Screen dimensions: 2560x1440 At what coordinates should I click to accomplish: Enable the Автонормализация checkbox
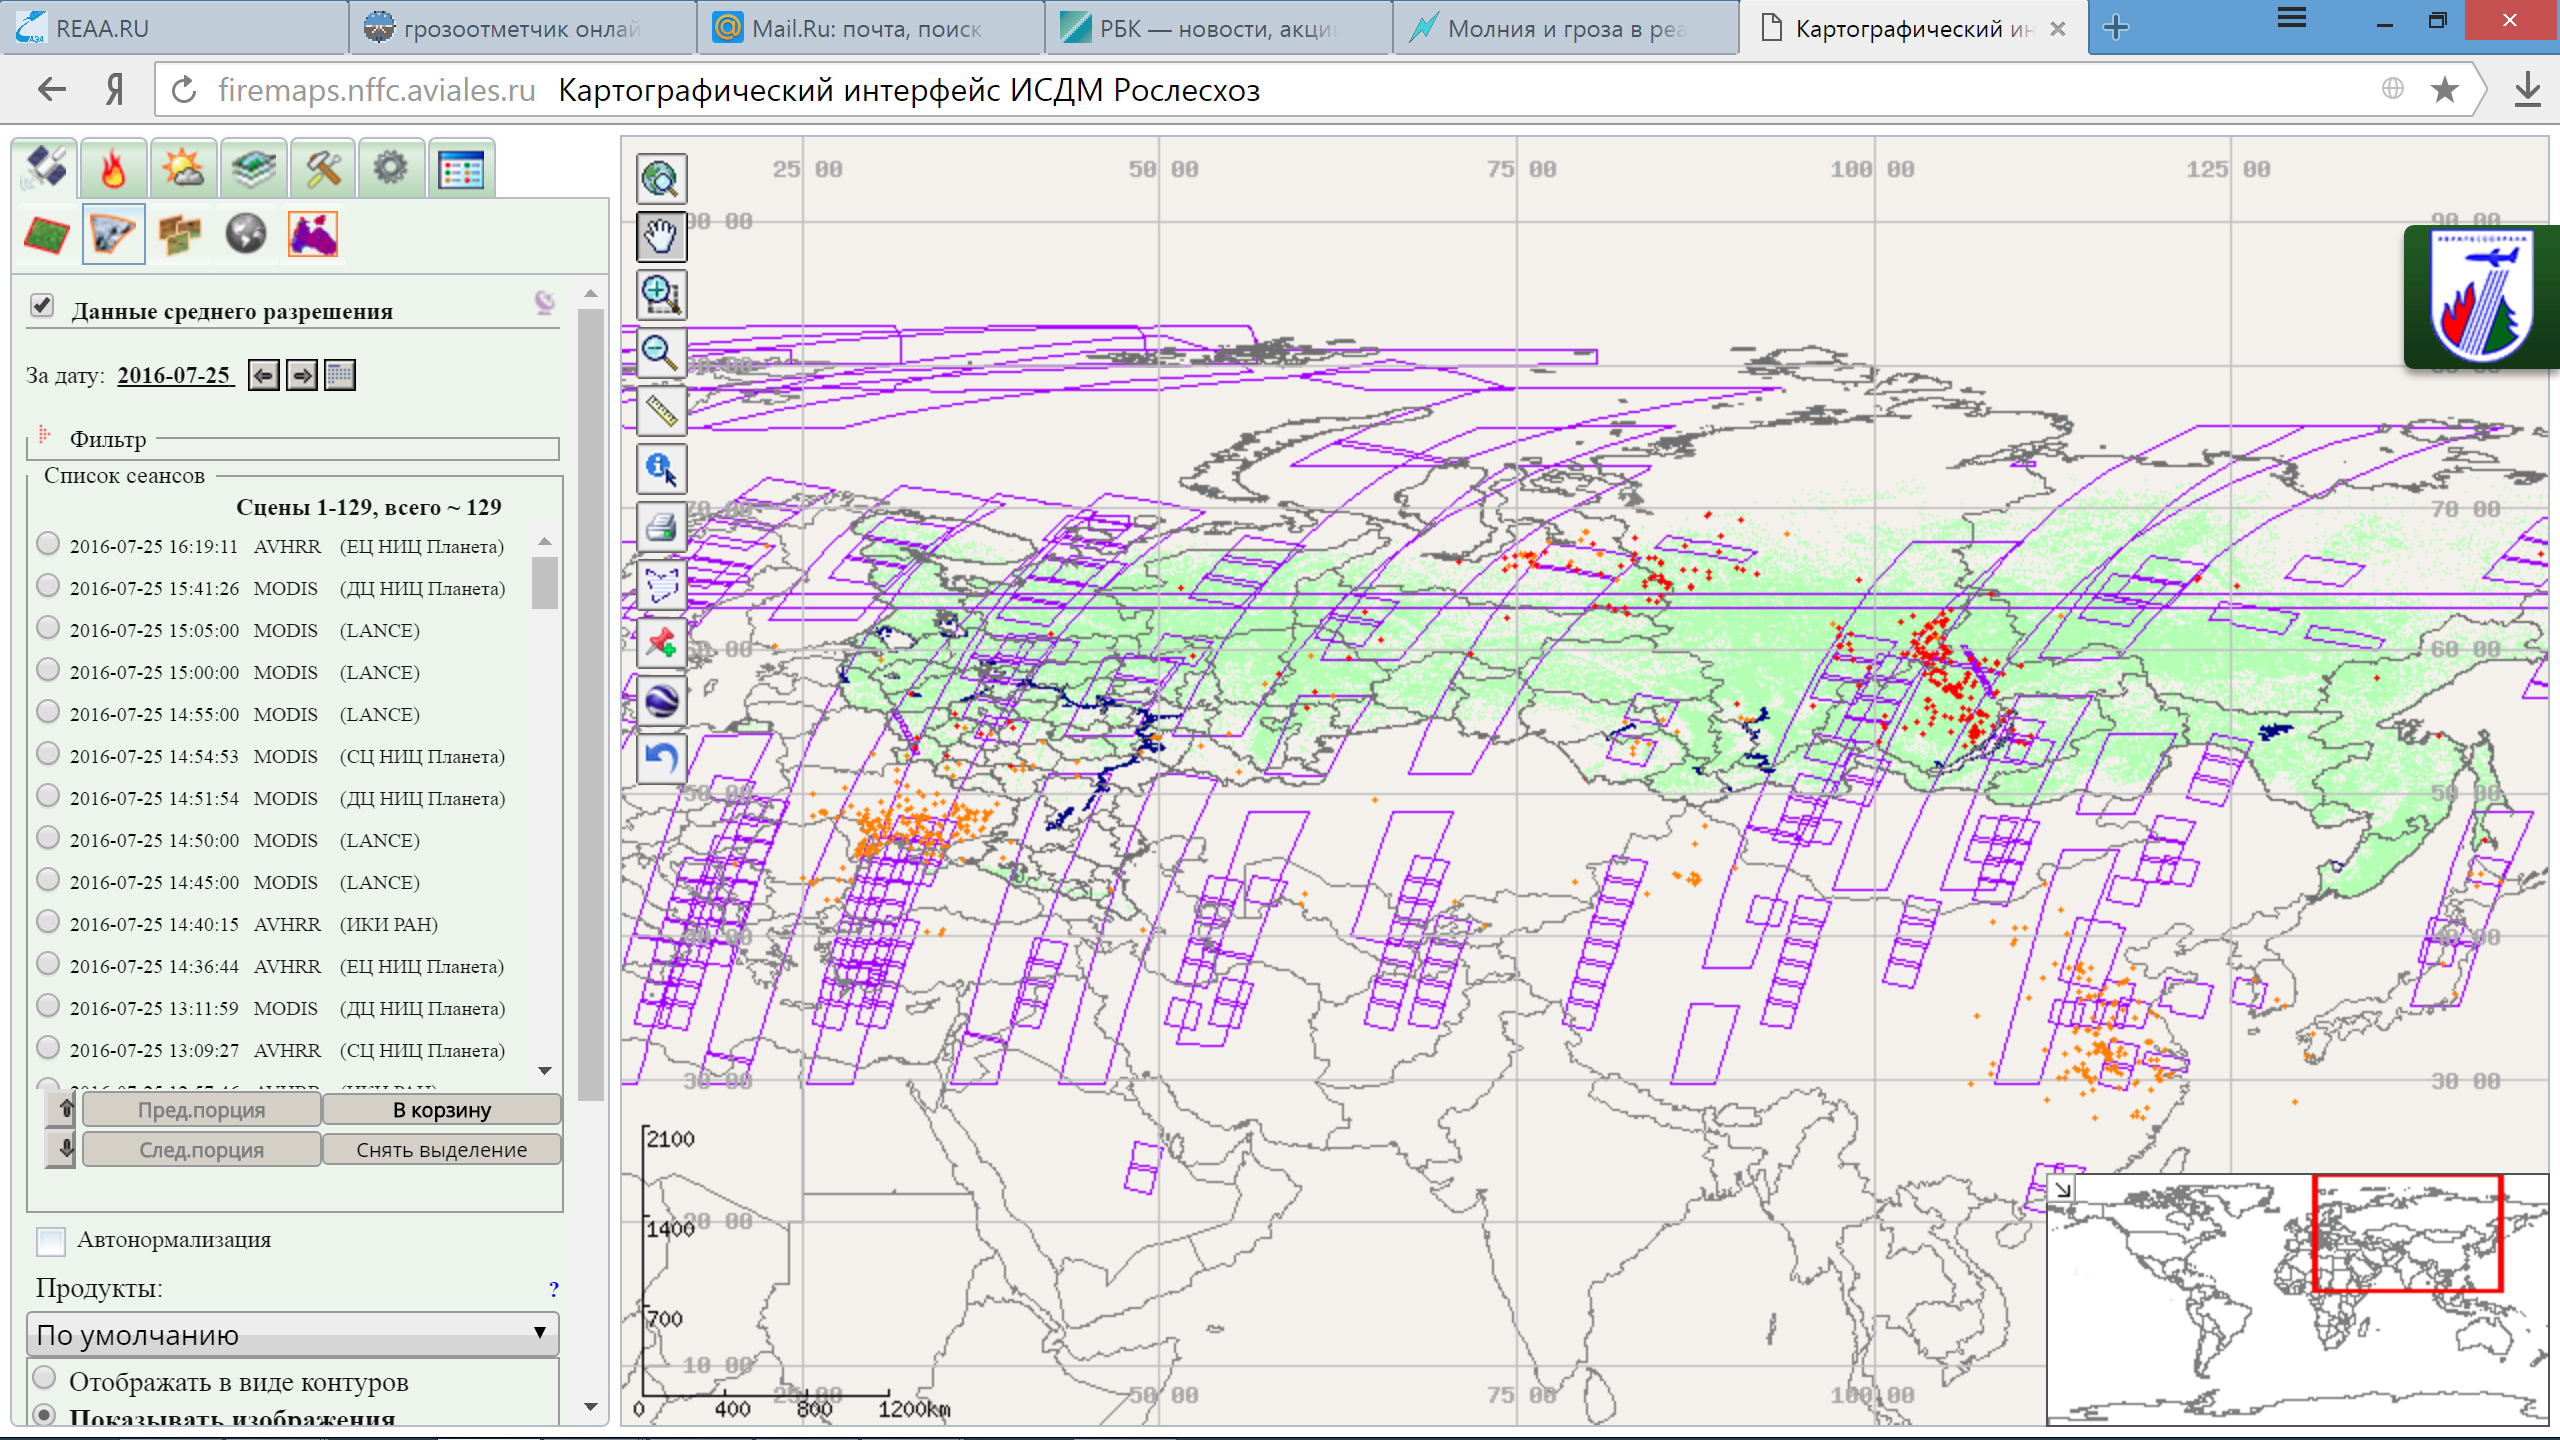51,1241
